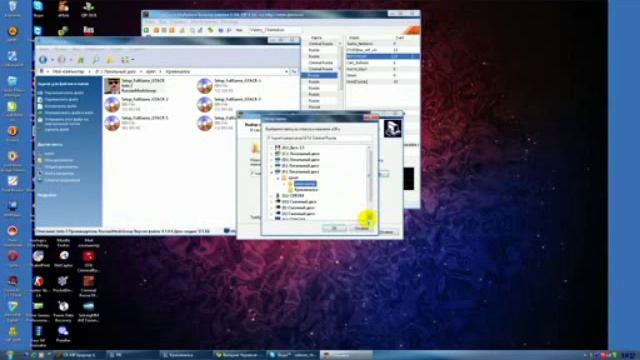Screen dimensions: 640x360
Task: Open the NetCaptor desktop icon
Action: coord(64,259)
